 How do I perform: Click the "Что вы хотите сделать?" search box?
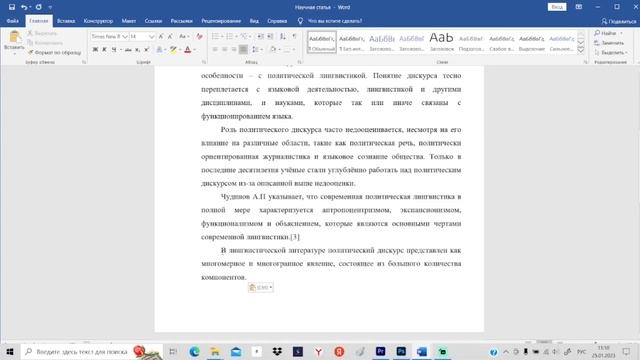coord(335,21)
